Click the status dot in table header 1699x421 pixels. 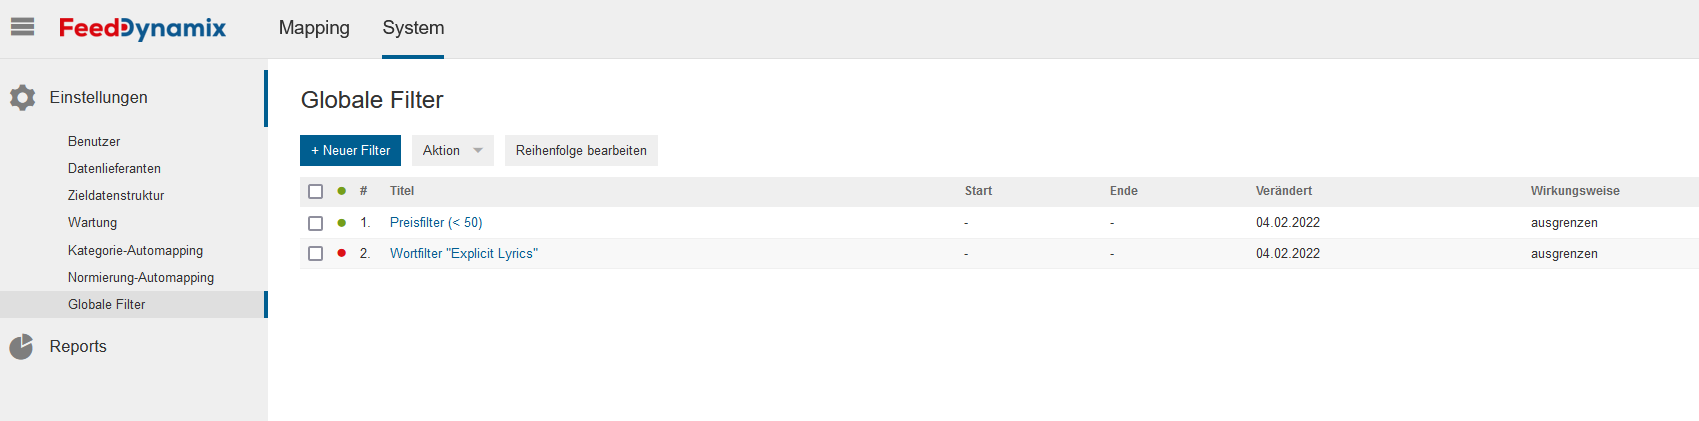[342, 191]
